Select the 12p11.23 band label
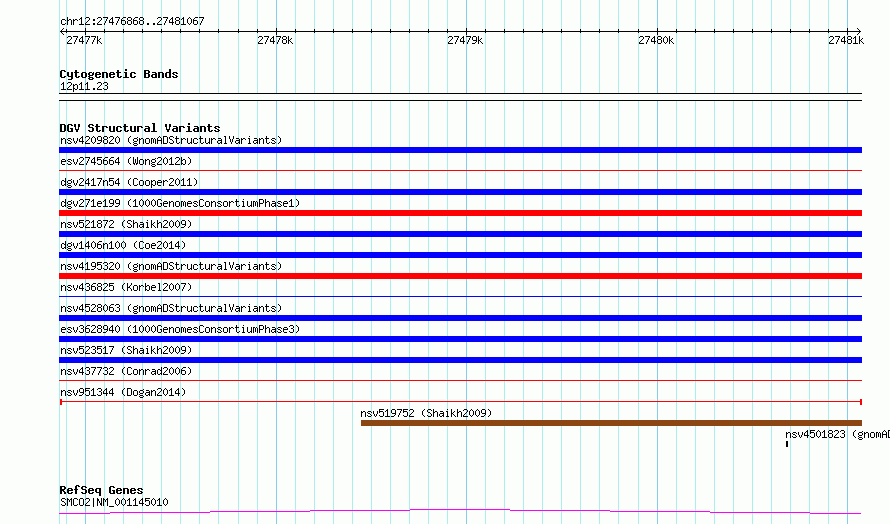Screen dimensions: 890x524 coord(84,86)
